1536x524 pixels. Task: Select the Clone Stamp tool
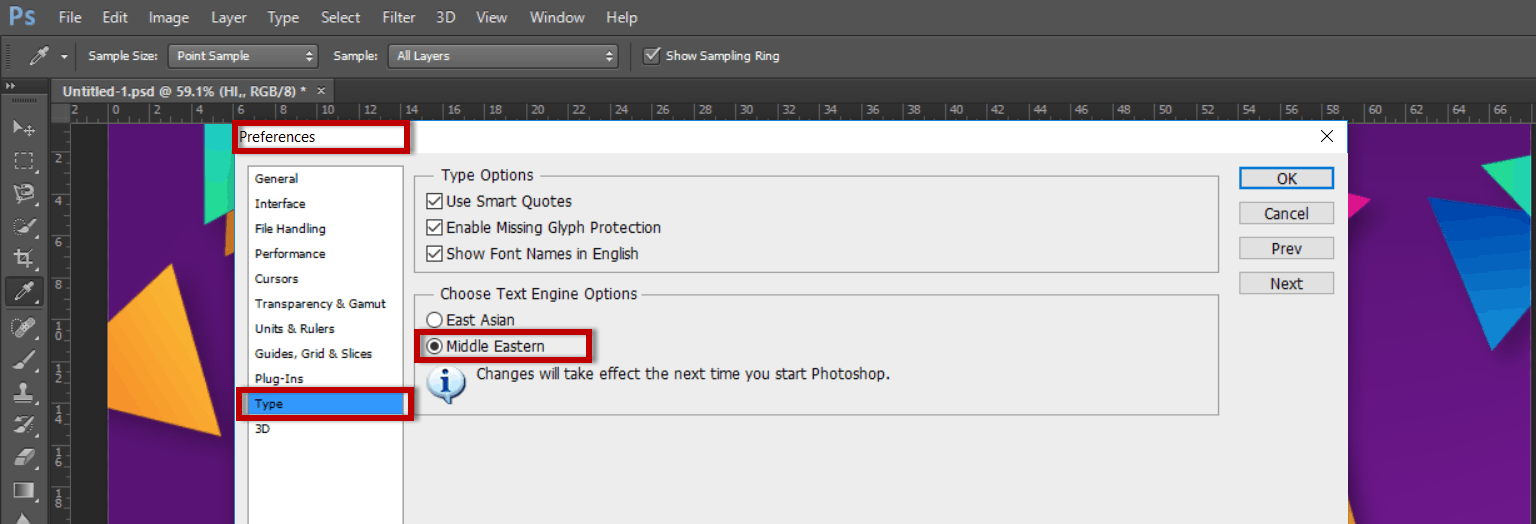coord(23,393)
